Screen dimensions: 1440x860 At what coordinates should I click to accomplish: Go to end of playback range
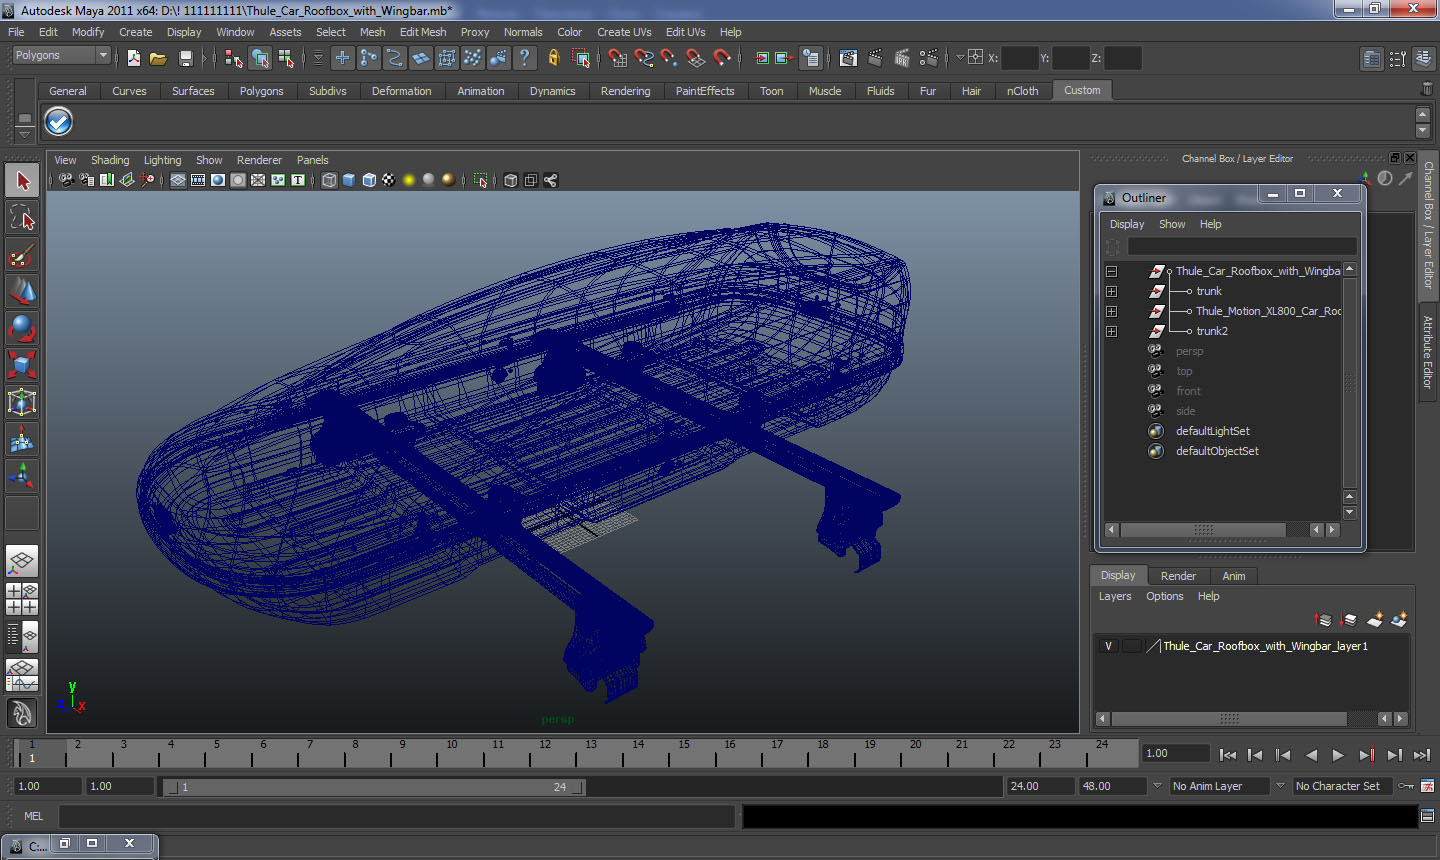pos(1422,755)
